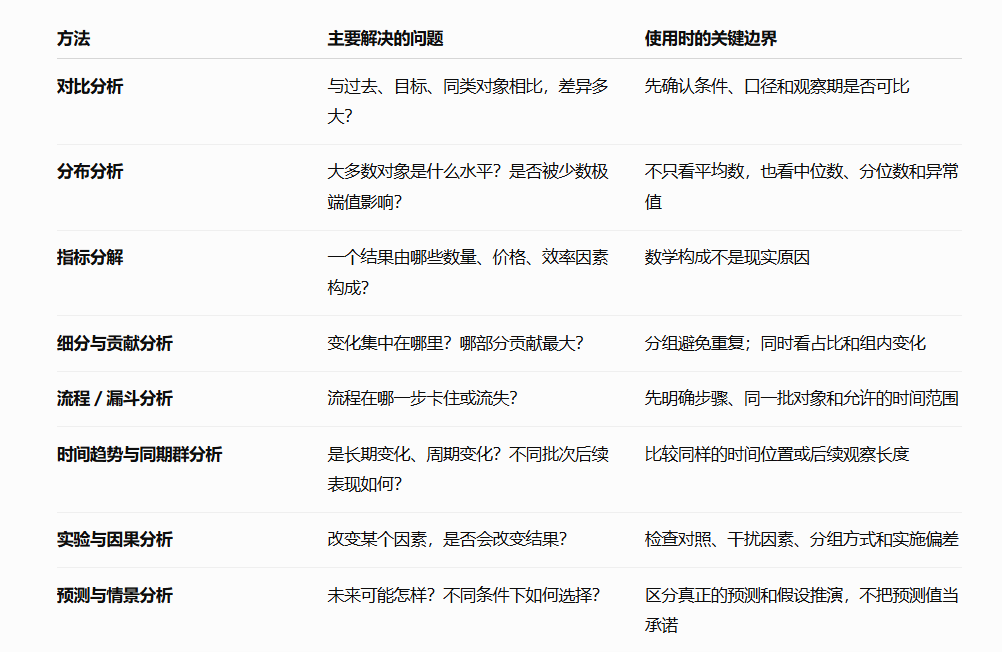Click the text 比较同样的时间位置或后续观察长度
This screenshot has width=1002, height=652.
pos(777,454)
